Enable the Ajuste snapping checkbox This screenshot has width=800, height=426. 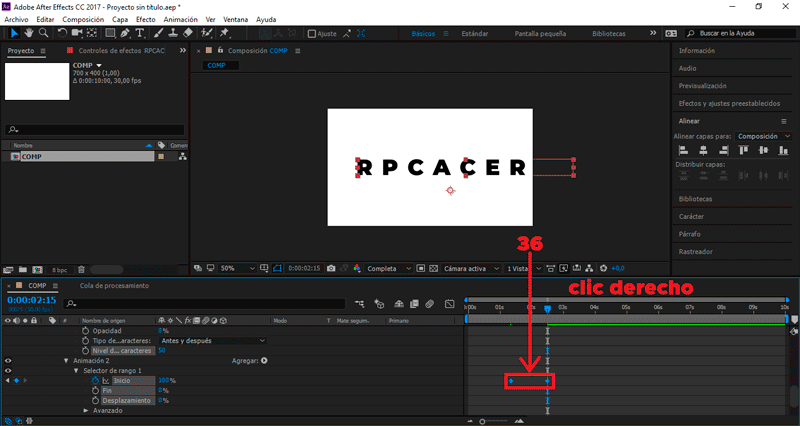(x=312, y=34)
